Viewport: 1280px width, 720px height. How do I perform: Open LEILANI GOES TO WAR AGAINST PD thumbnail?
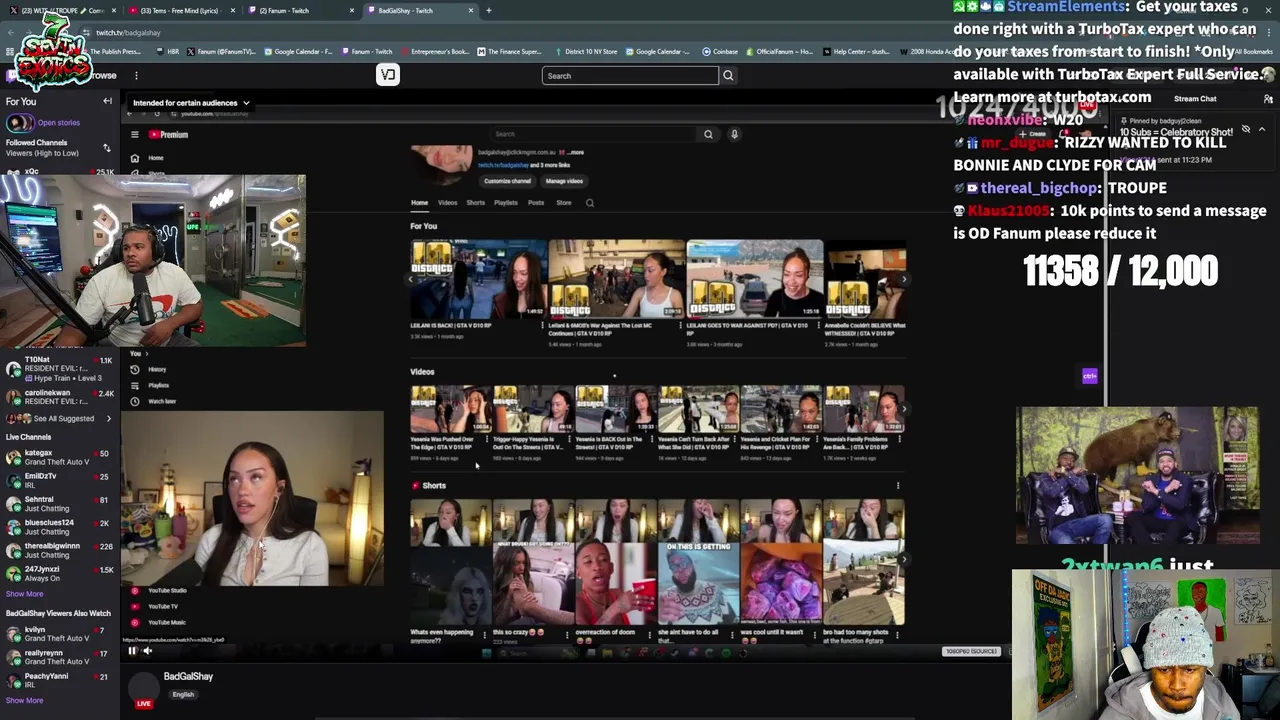point(755,279)
